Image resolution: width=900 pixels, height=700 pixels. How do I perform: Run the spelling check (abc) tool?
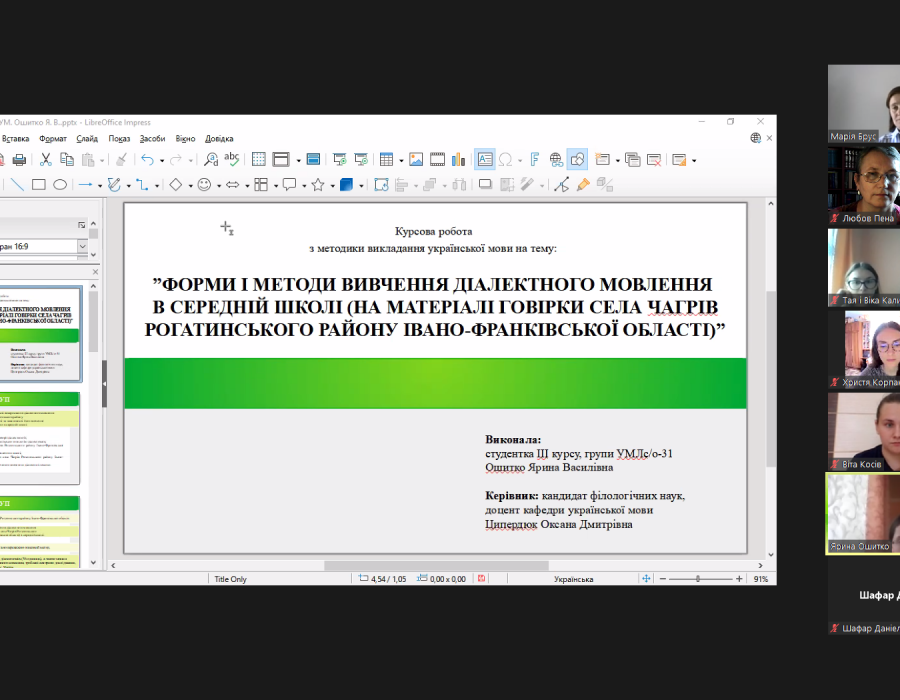[232, 159]
